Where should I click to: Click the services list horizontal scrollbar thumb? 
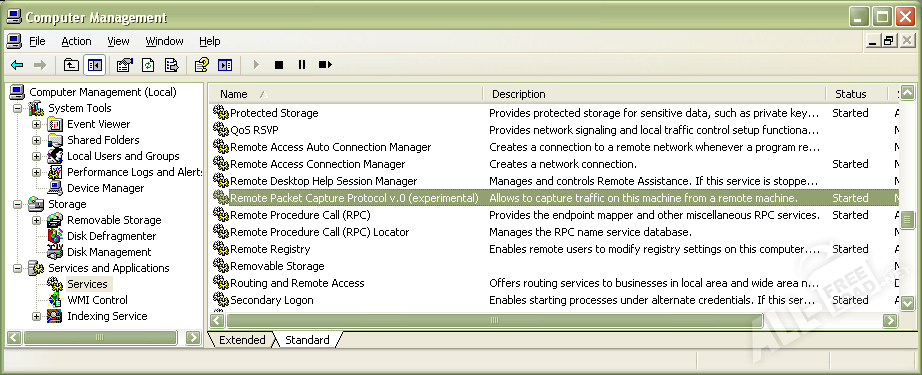[x=495, y=321]
